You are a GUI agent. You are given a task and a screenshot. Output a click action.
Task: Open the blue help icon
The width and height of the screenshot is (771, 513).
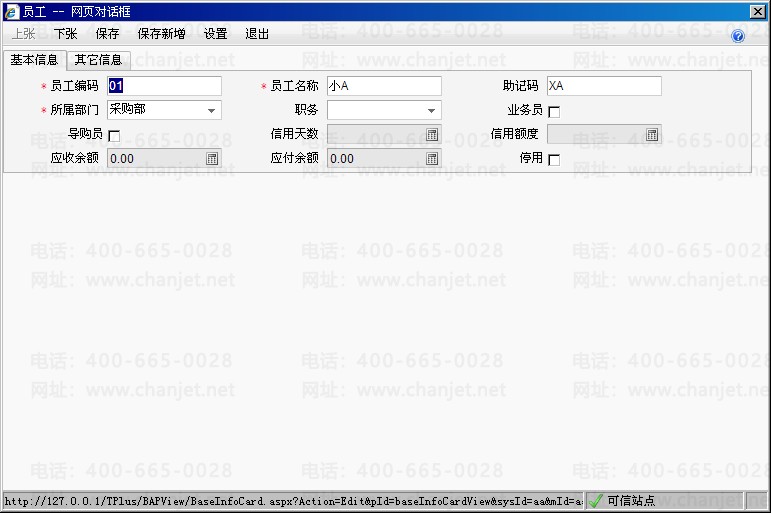(738, 35)
